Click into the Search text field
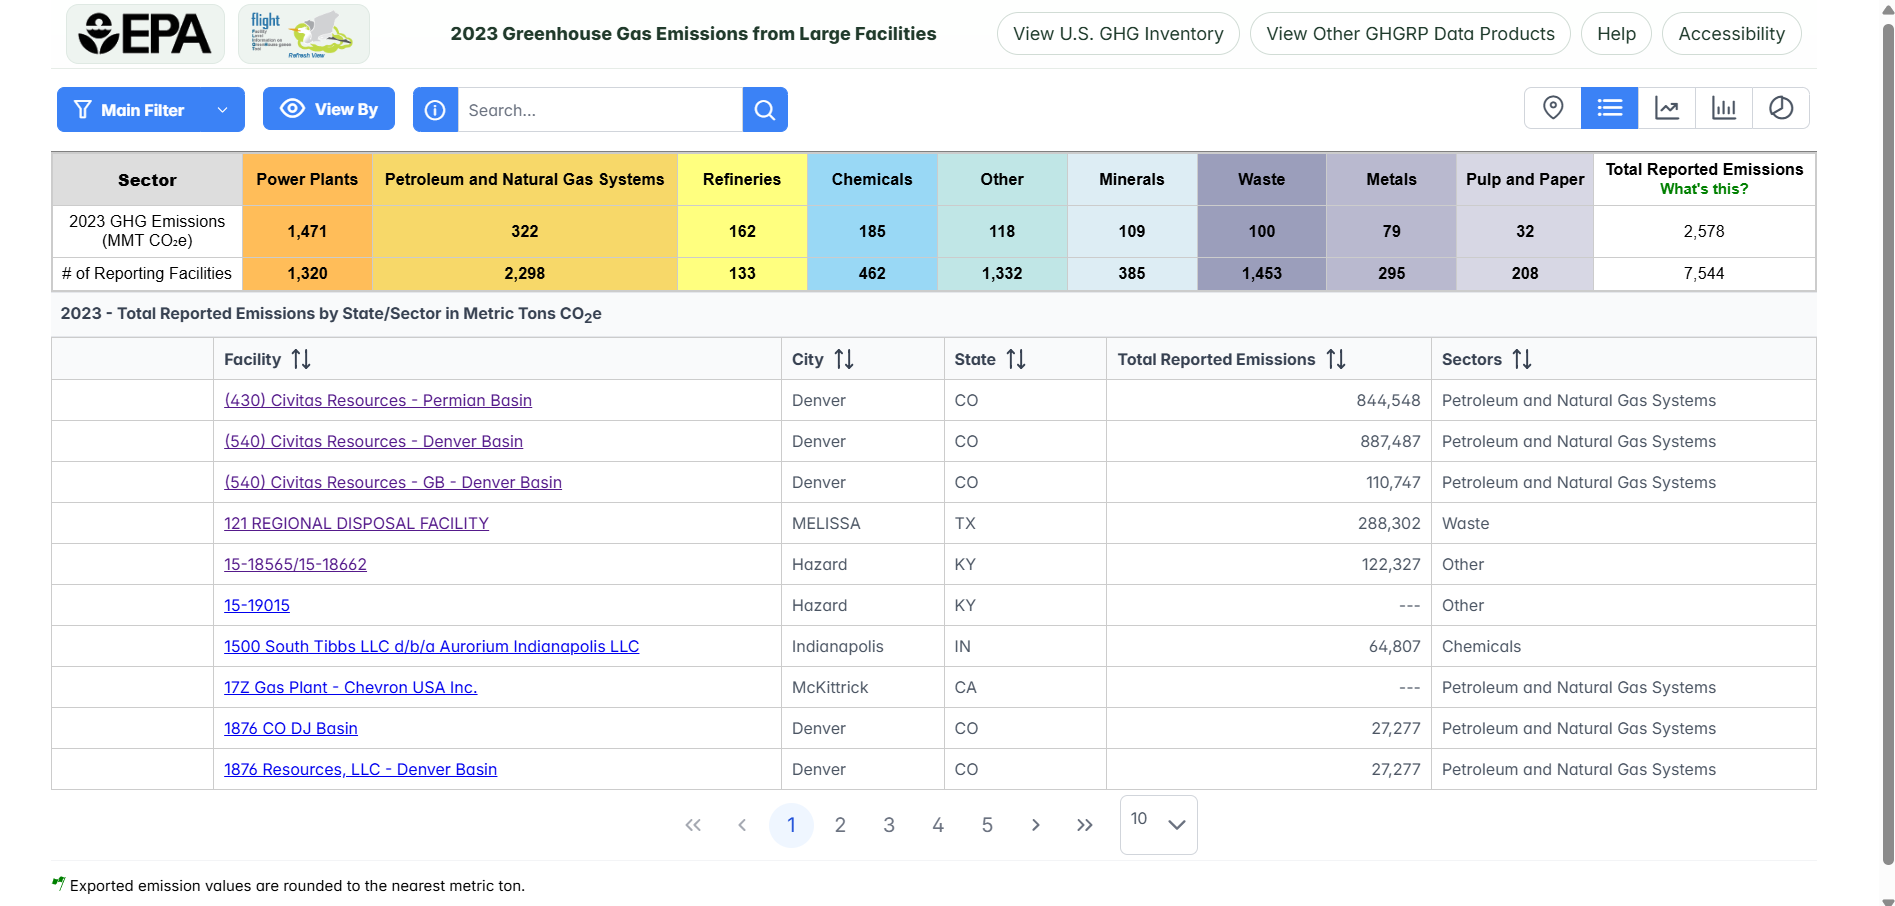The image size is (1895, 906). coord(600,110)
